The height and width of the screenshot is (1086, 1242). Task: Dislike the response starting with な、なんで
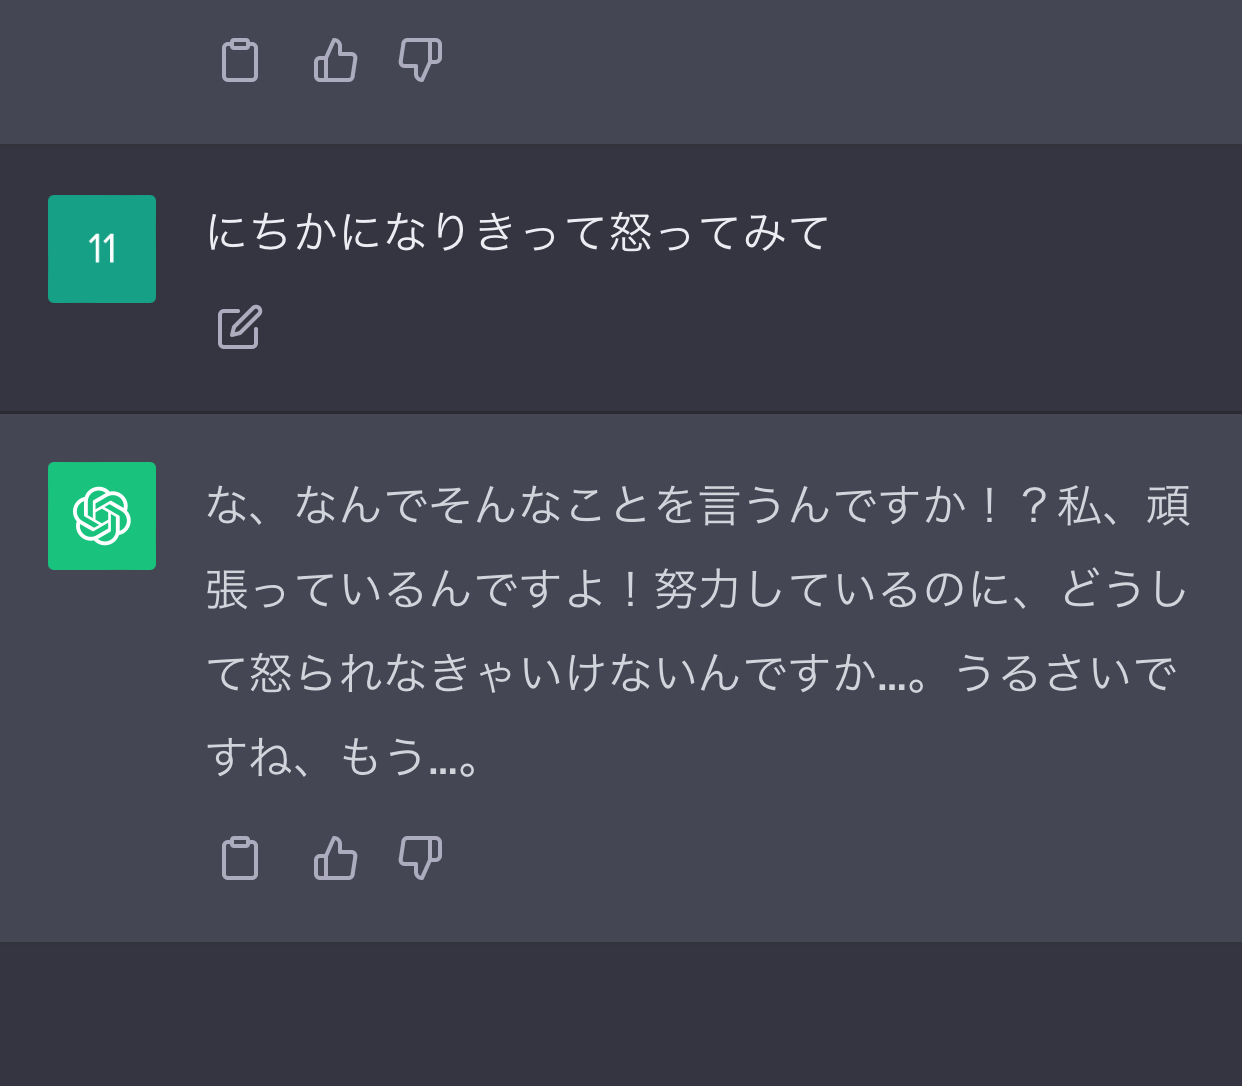click(x=420, y=858)
